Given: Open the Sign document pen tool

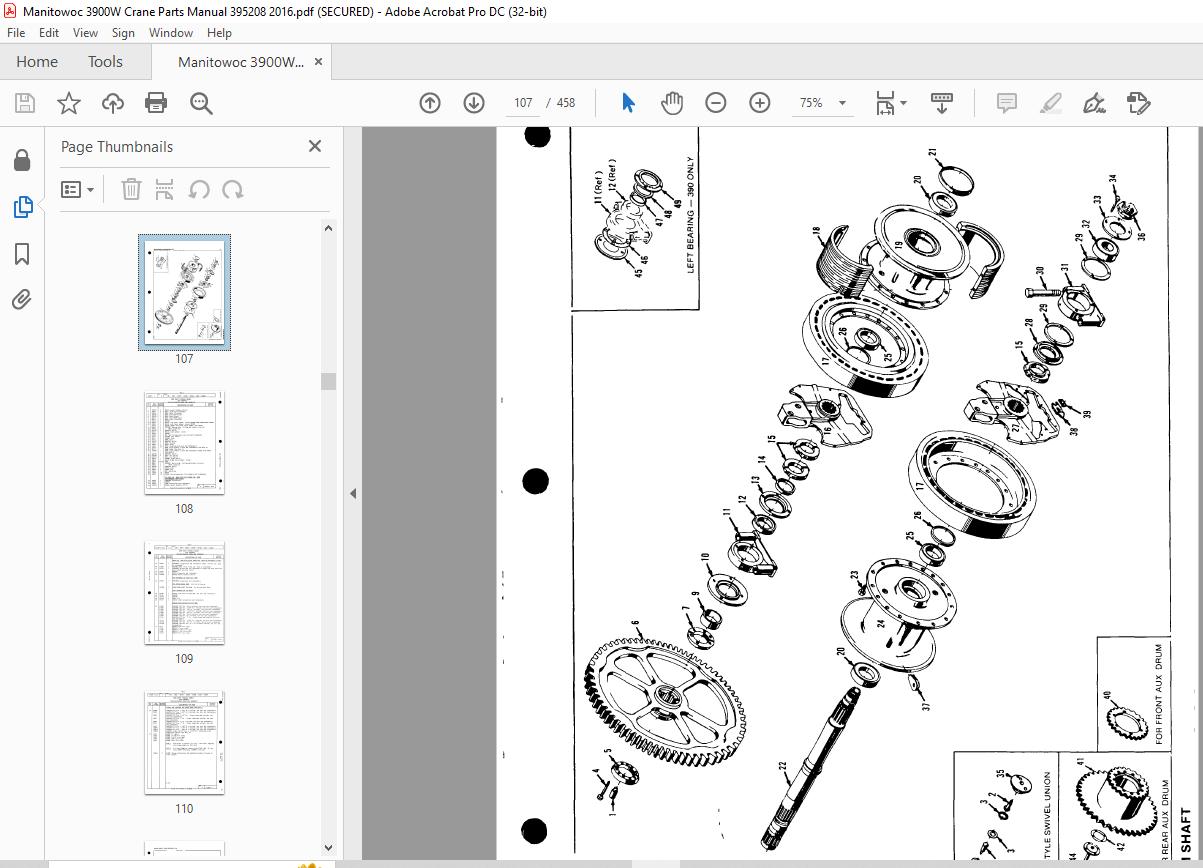Looking at the screenshot, I should [1094, 103].
